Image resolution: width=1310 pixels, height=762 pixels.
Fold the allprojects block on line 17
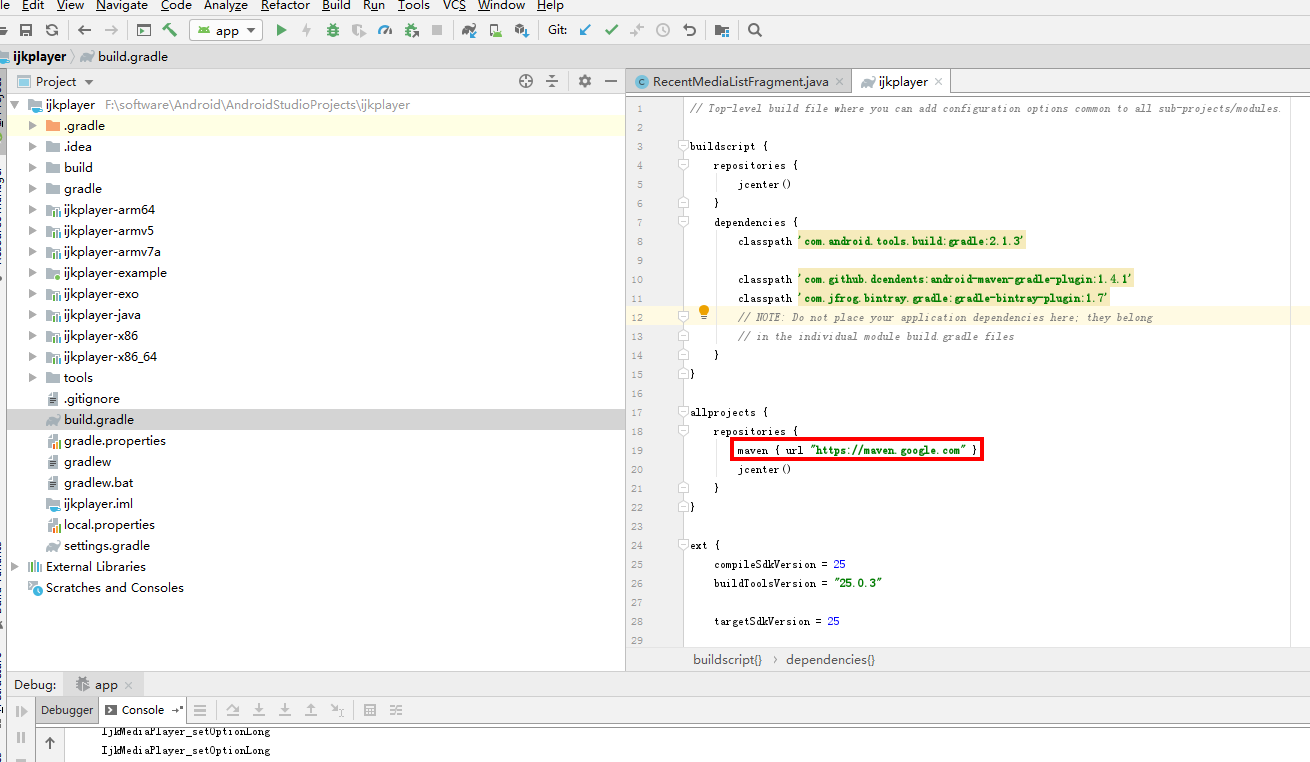pyautogui.click(x=683, y=412)
